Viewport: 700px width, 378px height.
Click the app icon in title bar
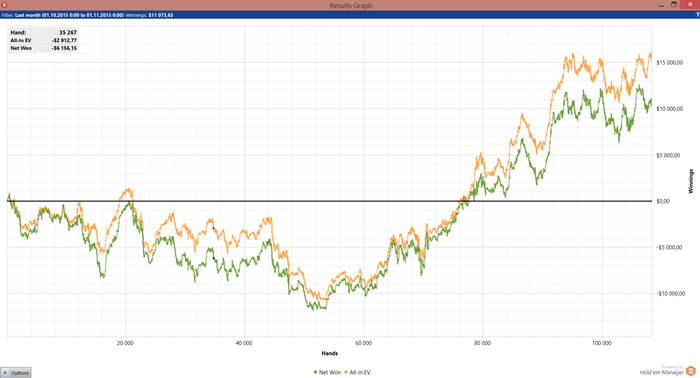click(4, 5)
